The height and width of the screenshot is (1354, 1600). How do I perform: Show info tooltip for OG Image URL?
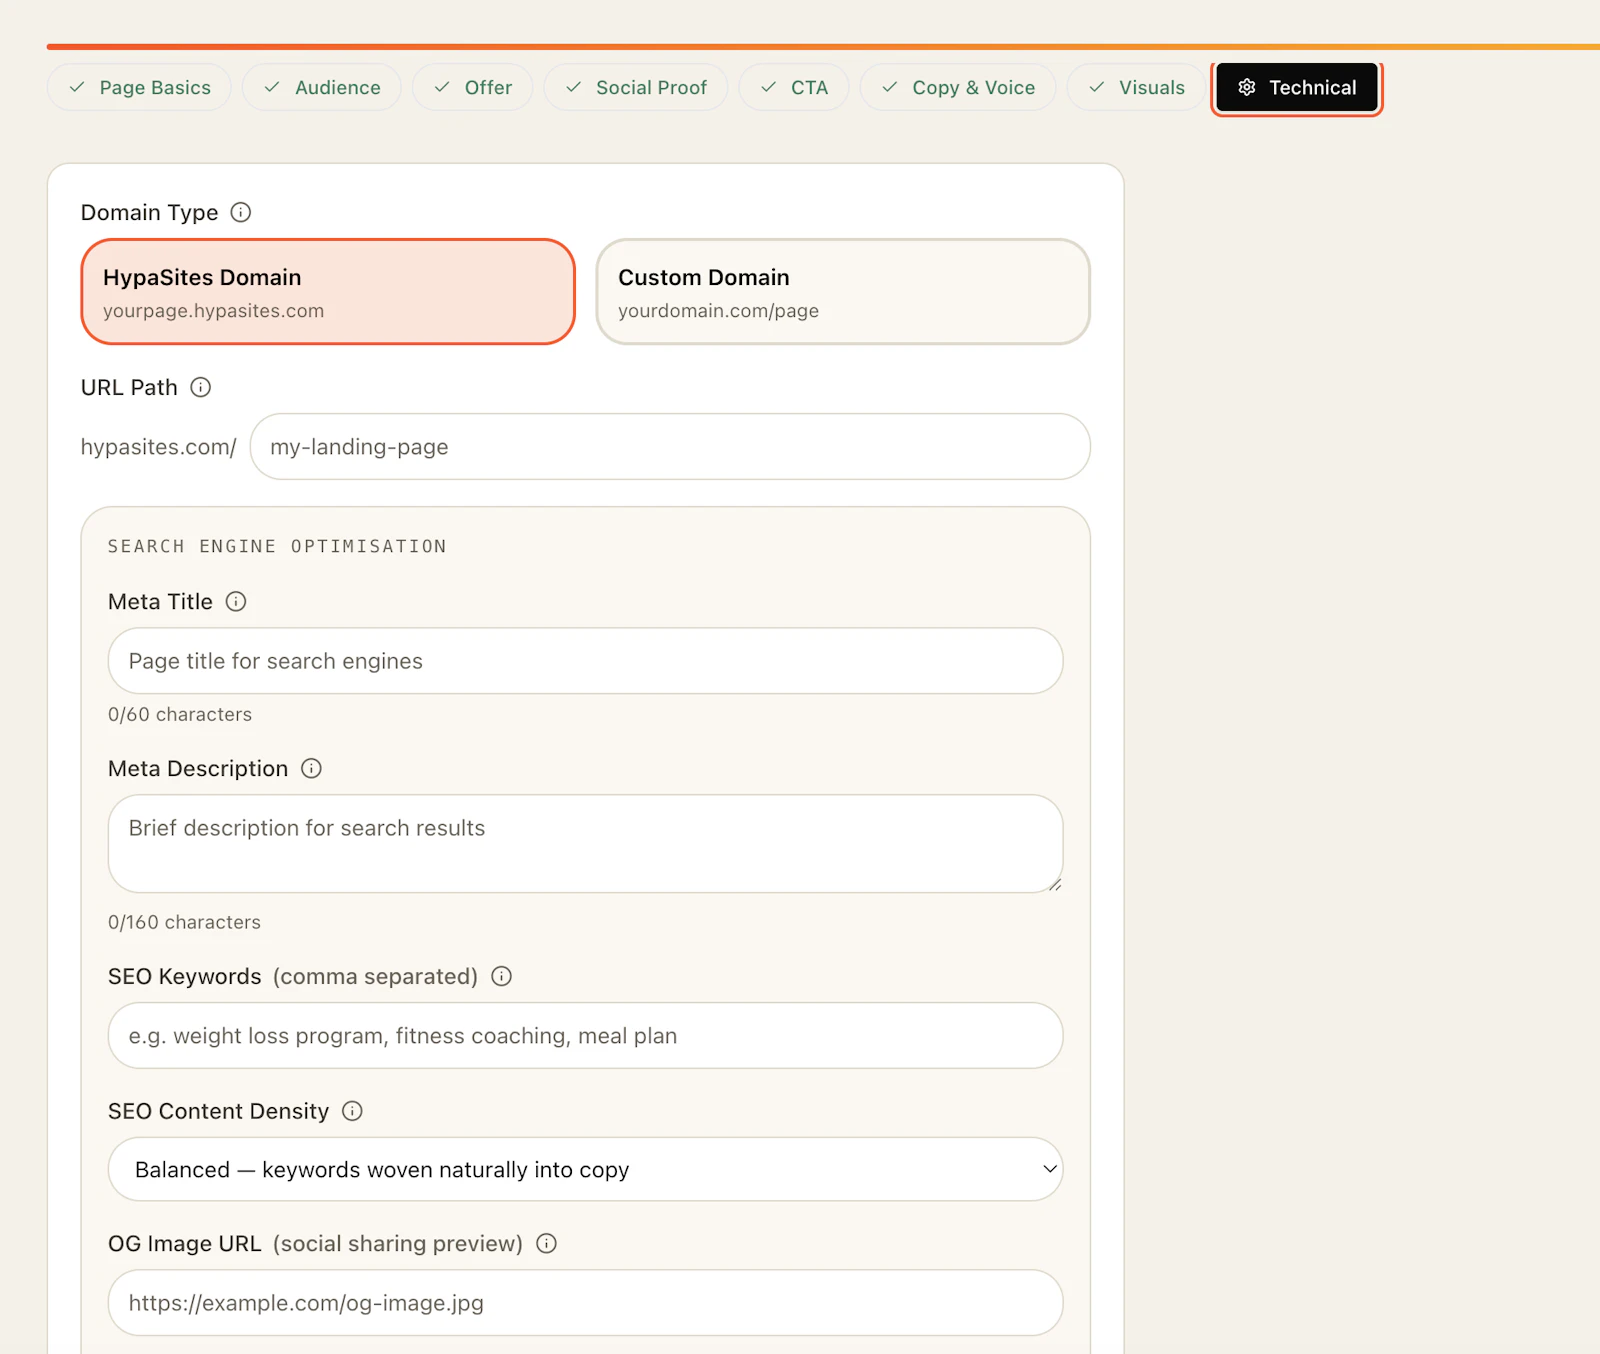pyautogui.click(x=547, y=1243)
